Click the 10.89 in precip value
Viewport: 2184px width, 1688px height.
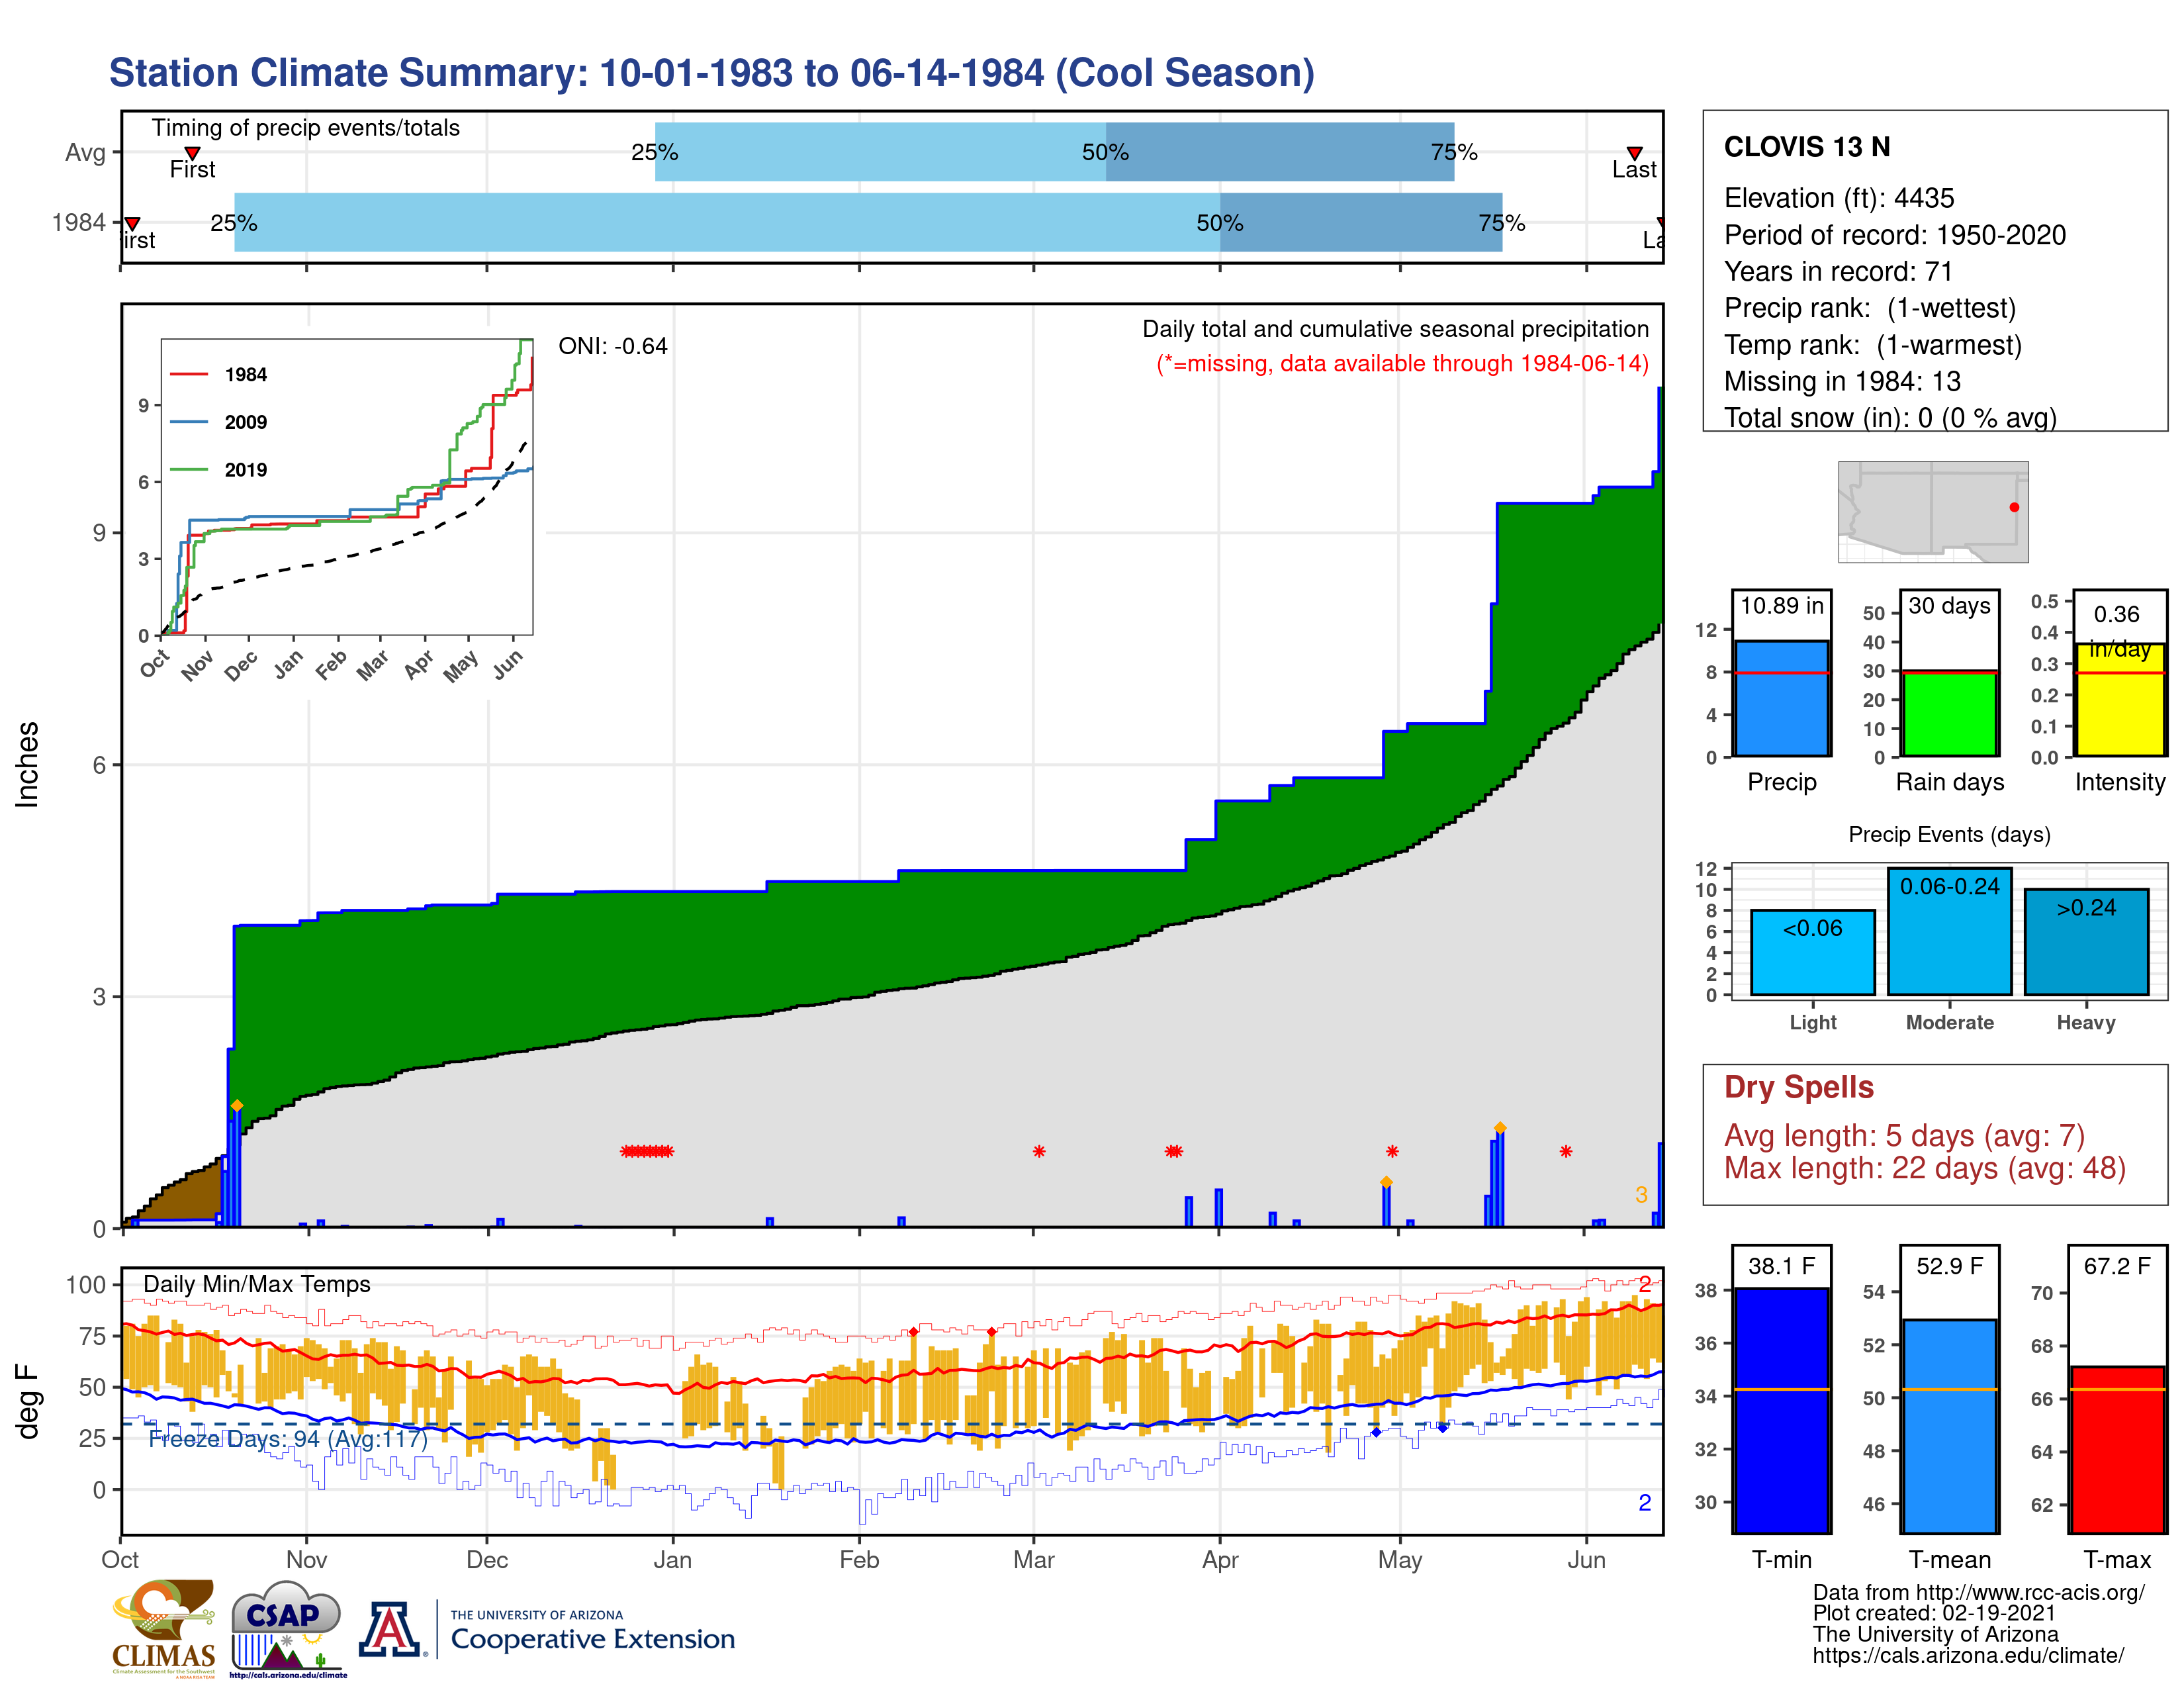pyautogui.click(x=1781, y=605)
